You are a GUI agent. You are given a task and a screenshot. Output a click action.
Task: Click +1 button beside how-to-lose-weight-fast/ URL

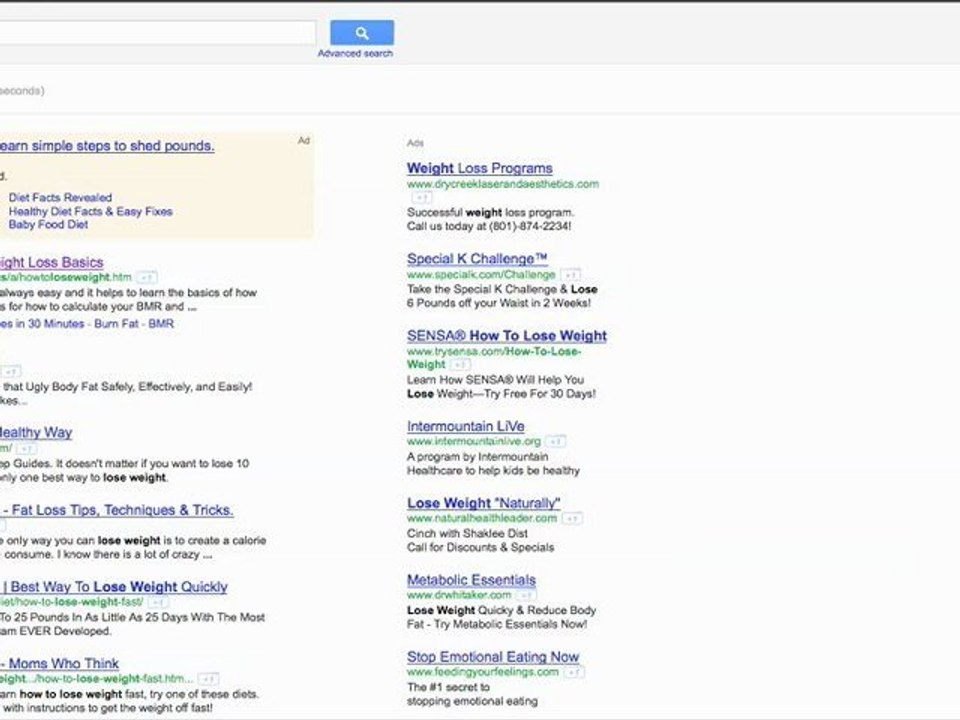(x=158, y=602)
